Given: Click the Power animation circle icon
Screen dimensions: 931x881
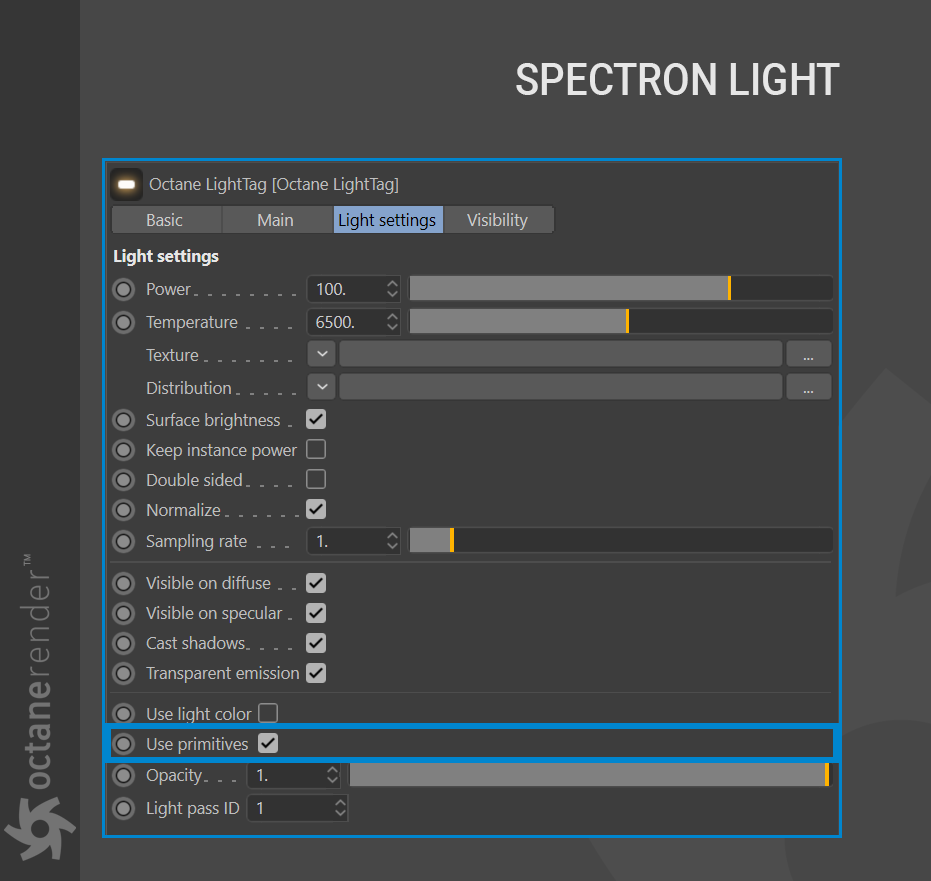Looking at the screenshot, I should 124,290.
